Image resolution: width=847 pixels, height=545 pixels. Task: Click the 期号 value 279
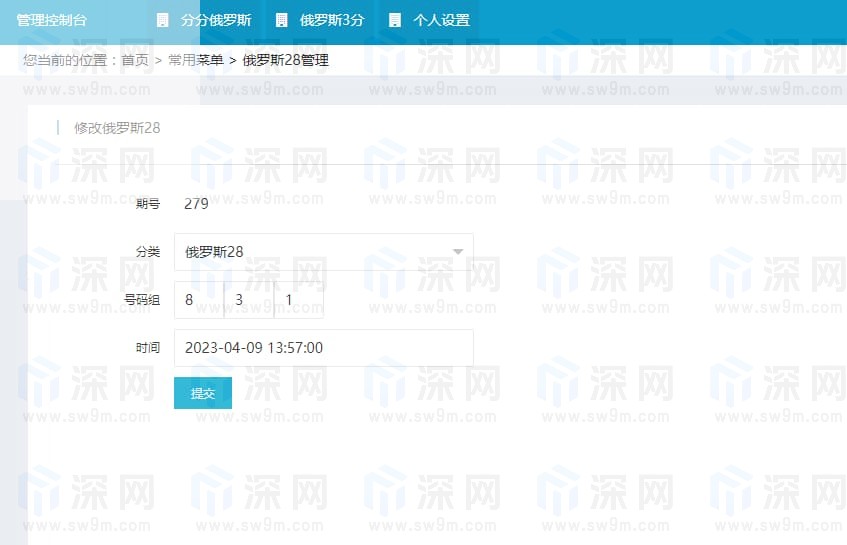pos(196,204)
